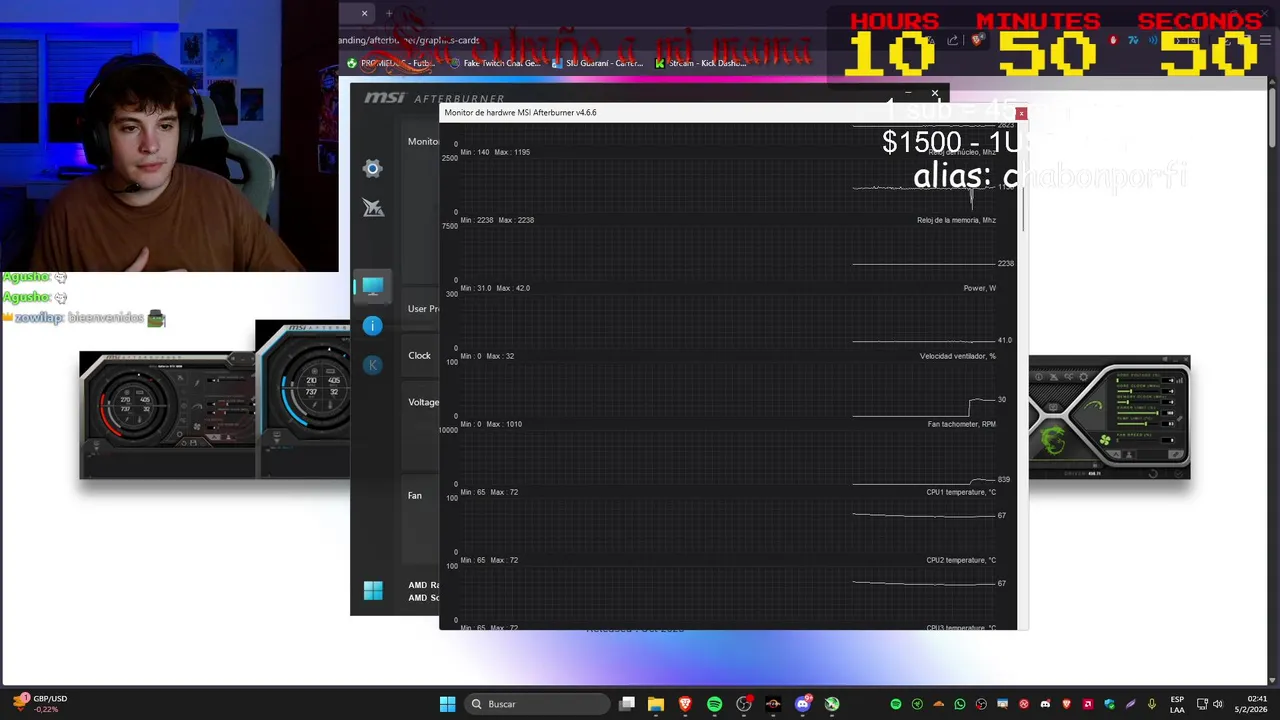The height and width of the screenshot is (720, 1280).
Task: Open the GBP/USD widget on taskbar
Action: click(40, 704)
